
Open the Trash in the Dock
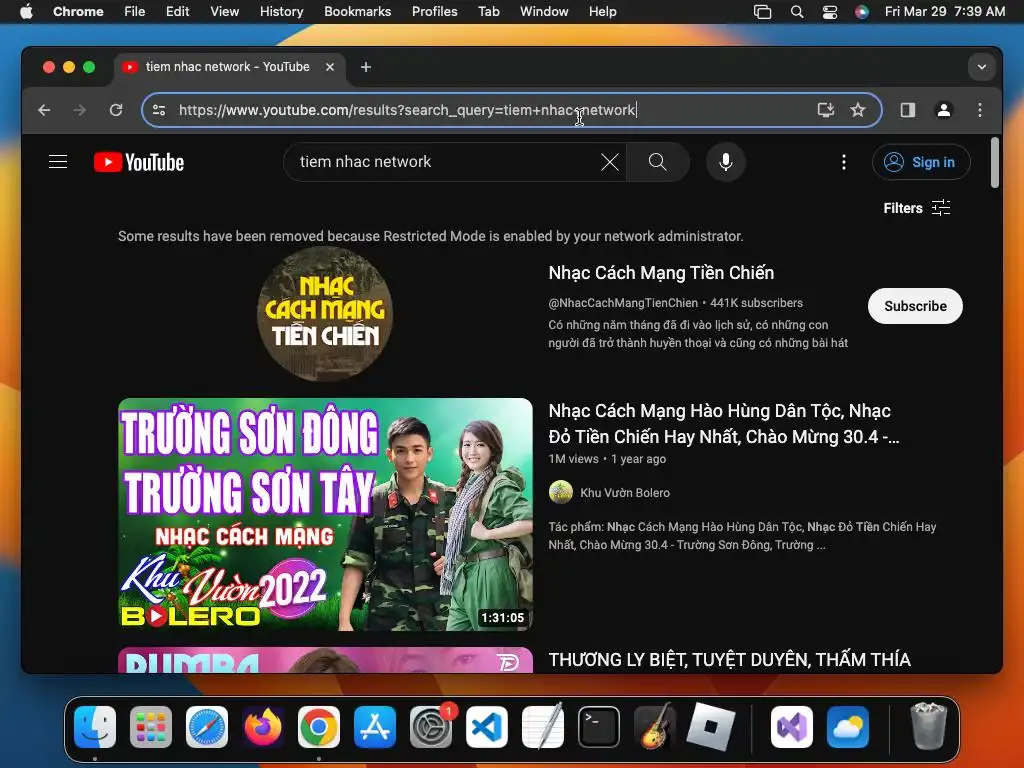(x=928, y=726)
